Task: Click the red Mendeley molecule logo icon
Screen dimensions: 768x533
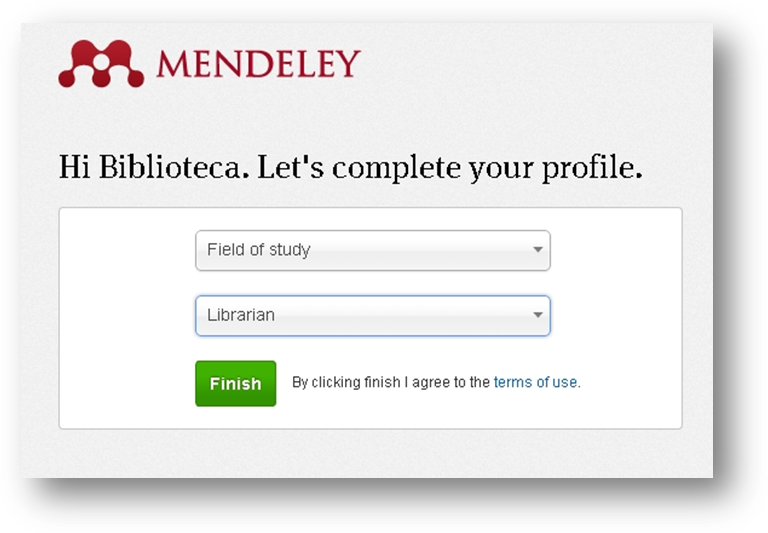Action: [101, 64]
